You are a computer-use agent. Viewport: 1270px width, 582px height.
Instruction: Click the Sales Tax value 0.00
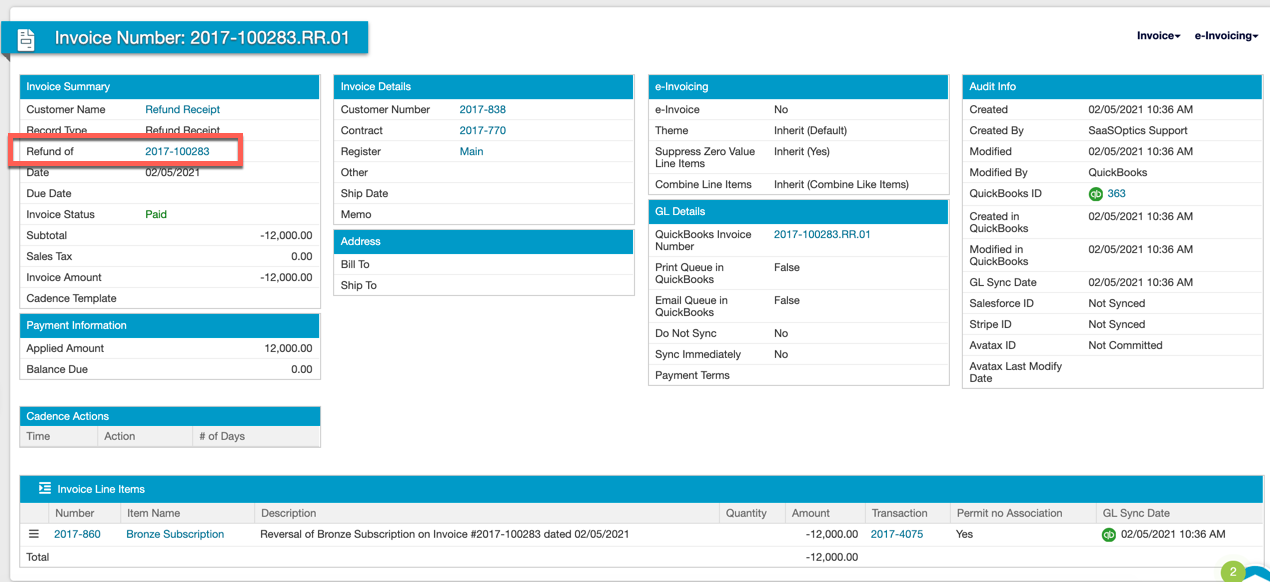click(x=301, y=257)
